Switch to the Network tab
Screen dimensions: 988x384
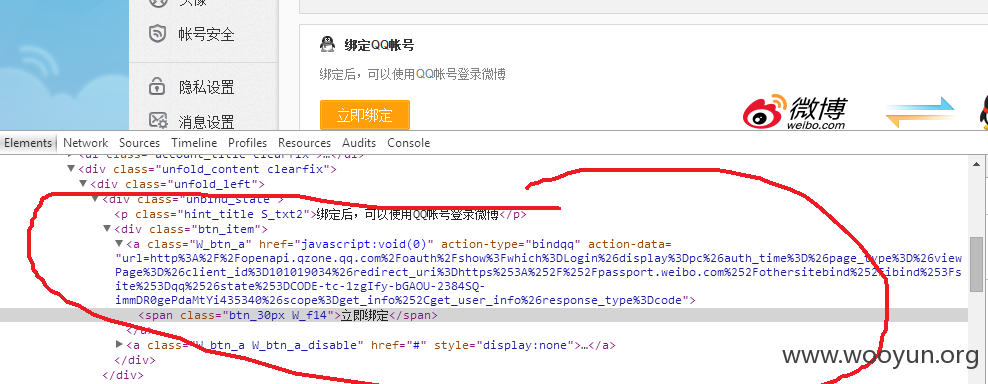[86, 143]
